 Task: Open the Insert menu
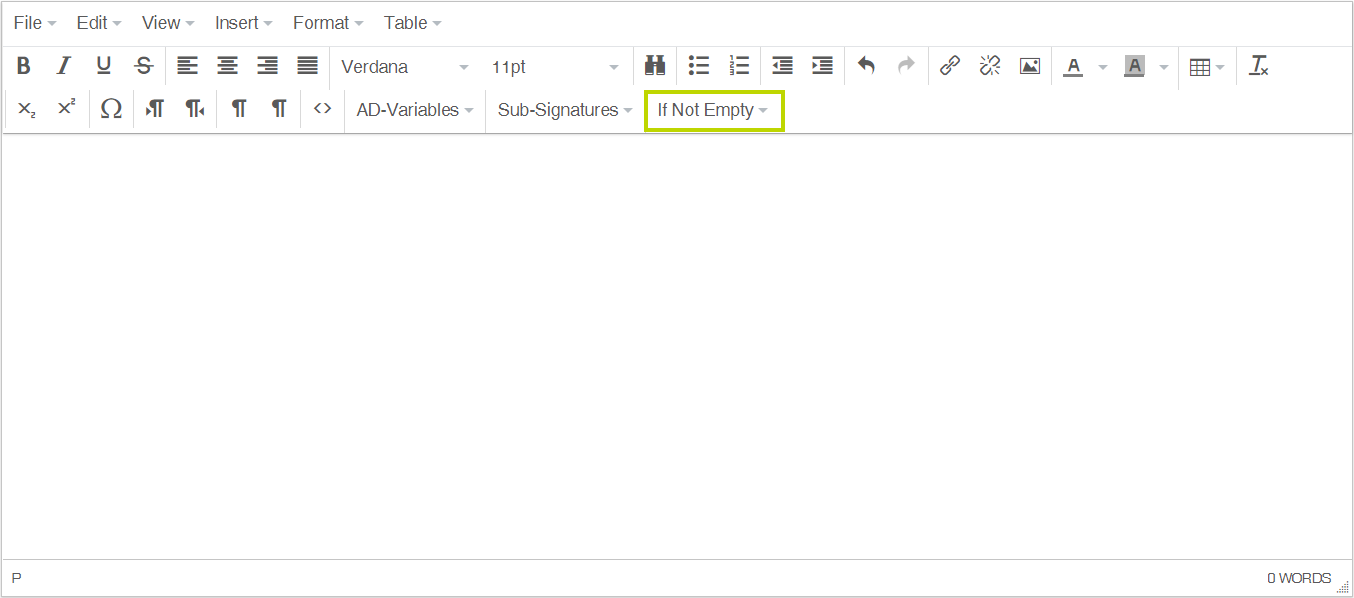(x=243, y=23)
